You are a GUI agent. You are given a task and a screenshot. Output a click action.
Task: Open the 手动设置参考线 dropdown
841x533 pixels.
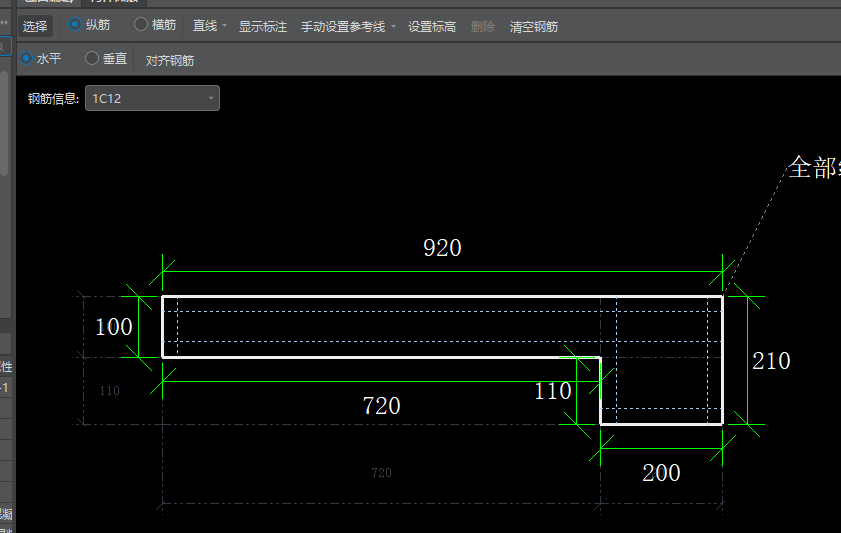point(348,27)
